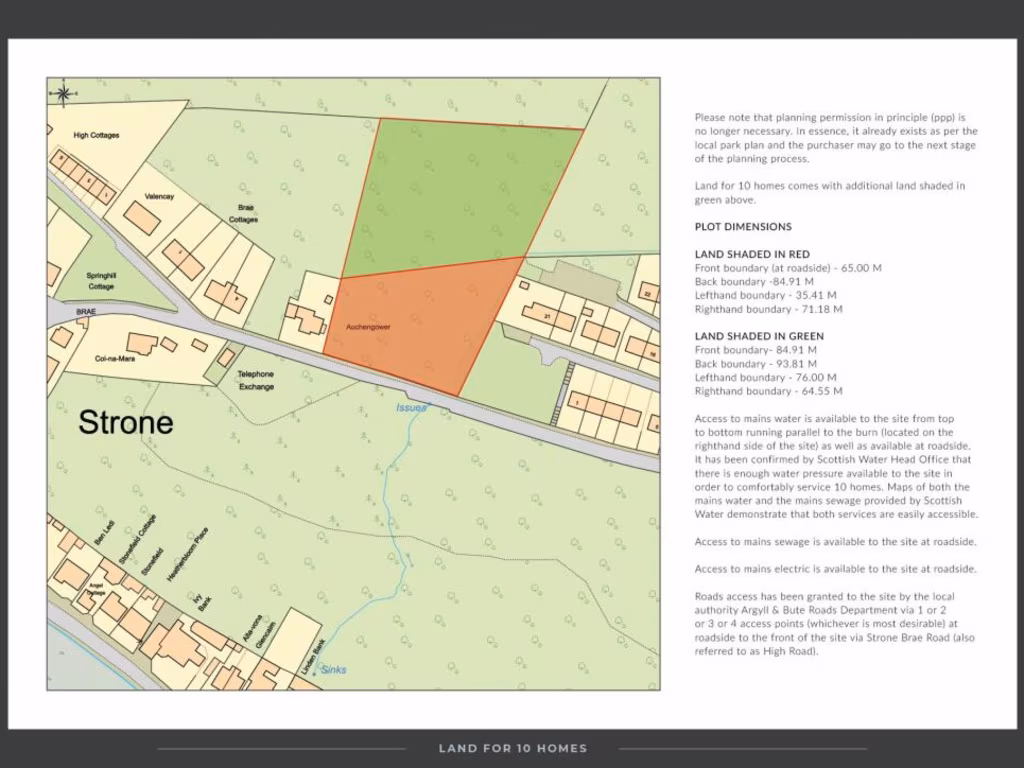Select the Springhill Cottage label

pyautogui.click(x=100, y=281)
